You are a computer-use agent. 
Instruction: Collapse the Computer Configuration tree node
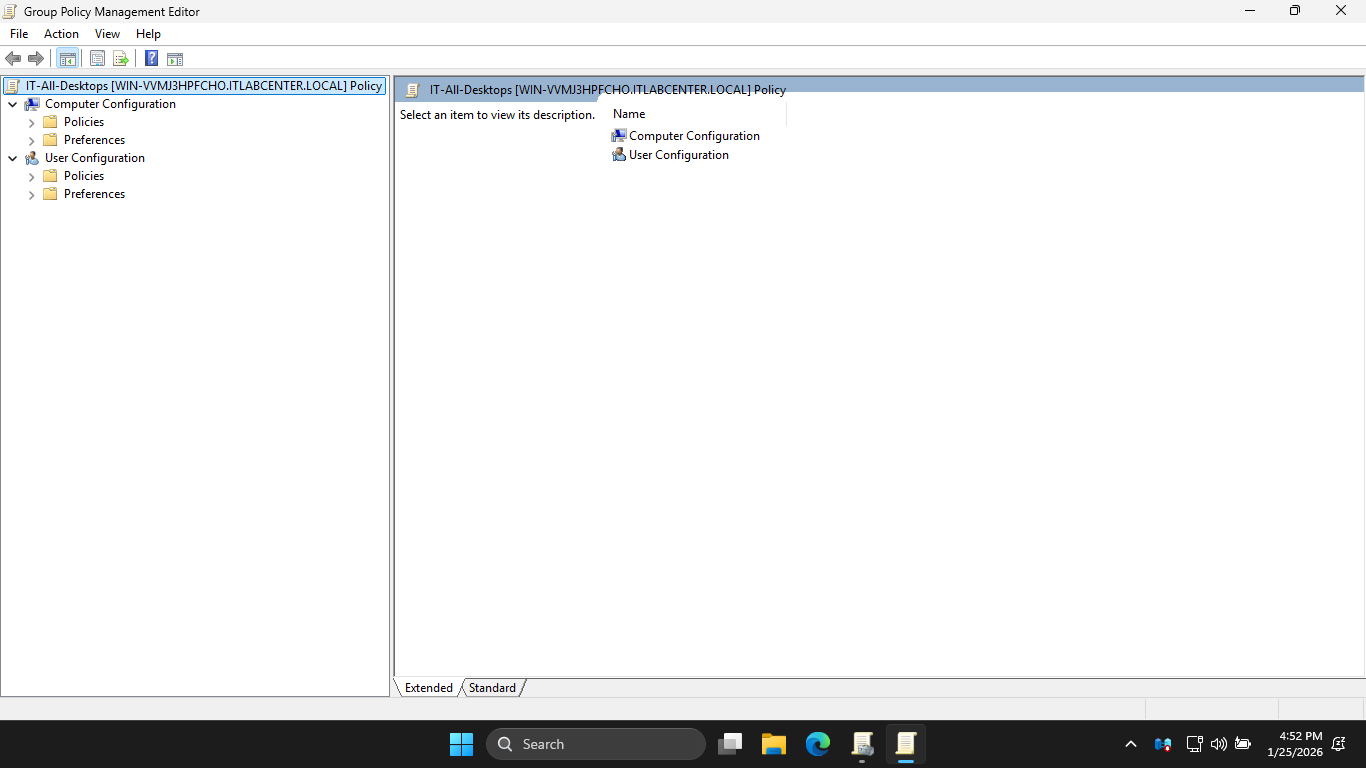pos(12,104)
